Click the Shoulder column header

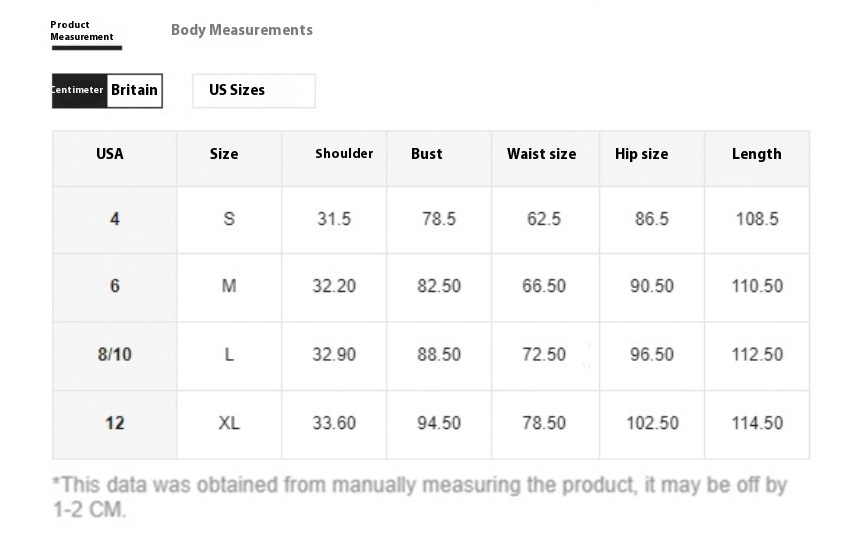click(x=344, y=154)
